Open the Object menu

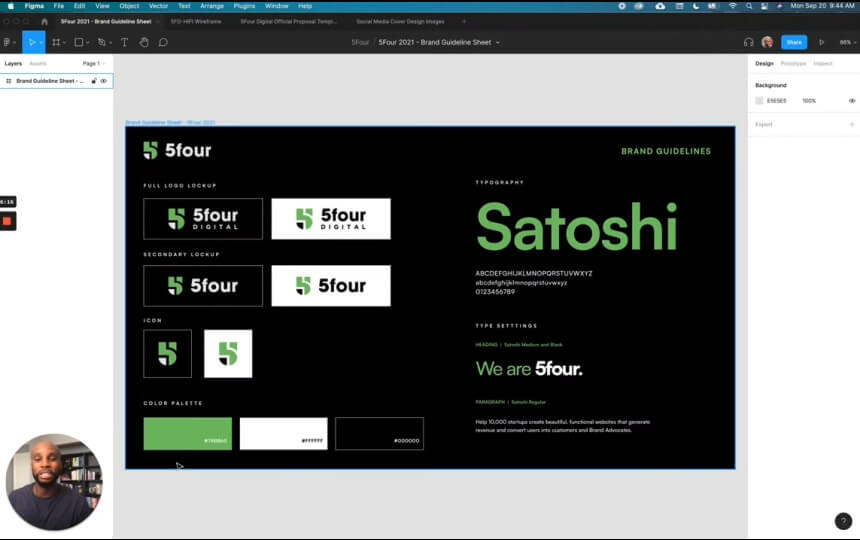[x=129, y=6]
